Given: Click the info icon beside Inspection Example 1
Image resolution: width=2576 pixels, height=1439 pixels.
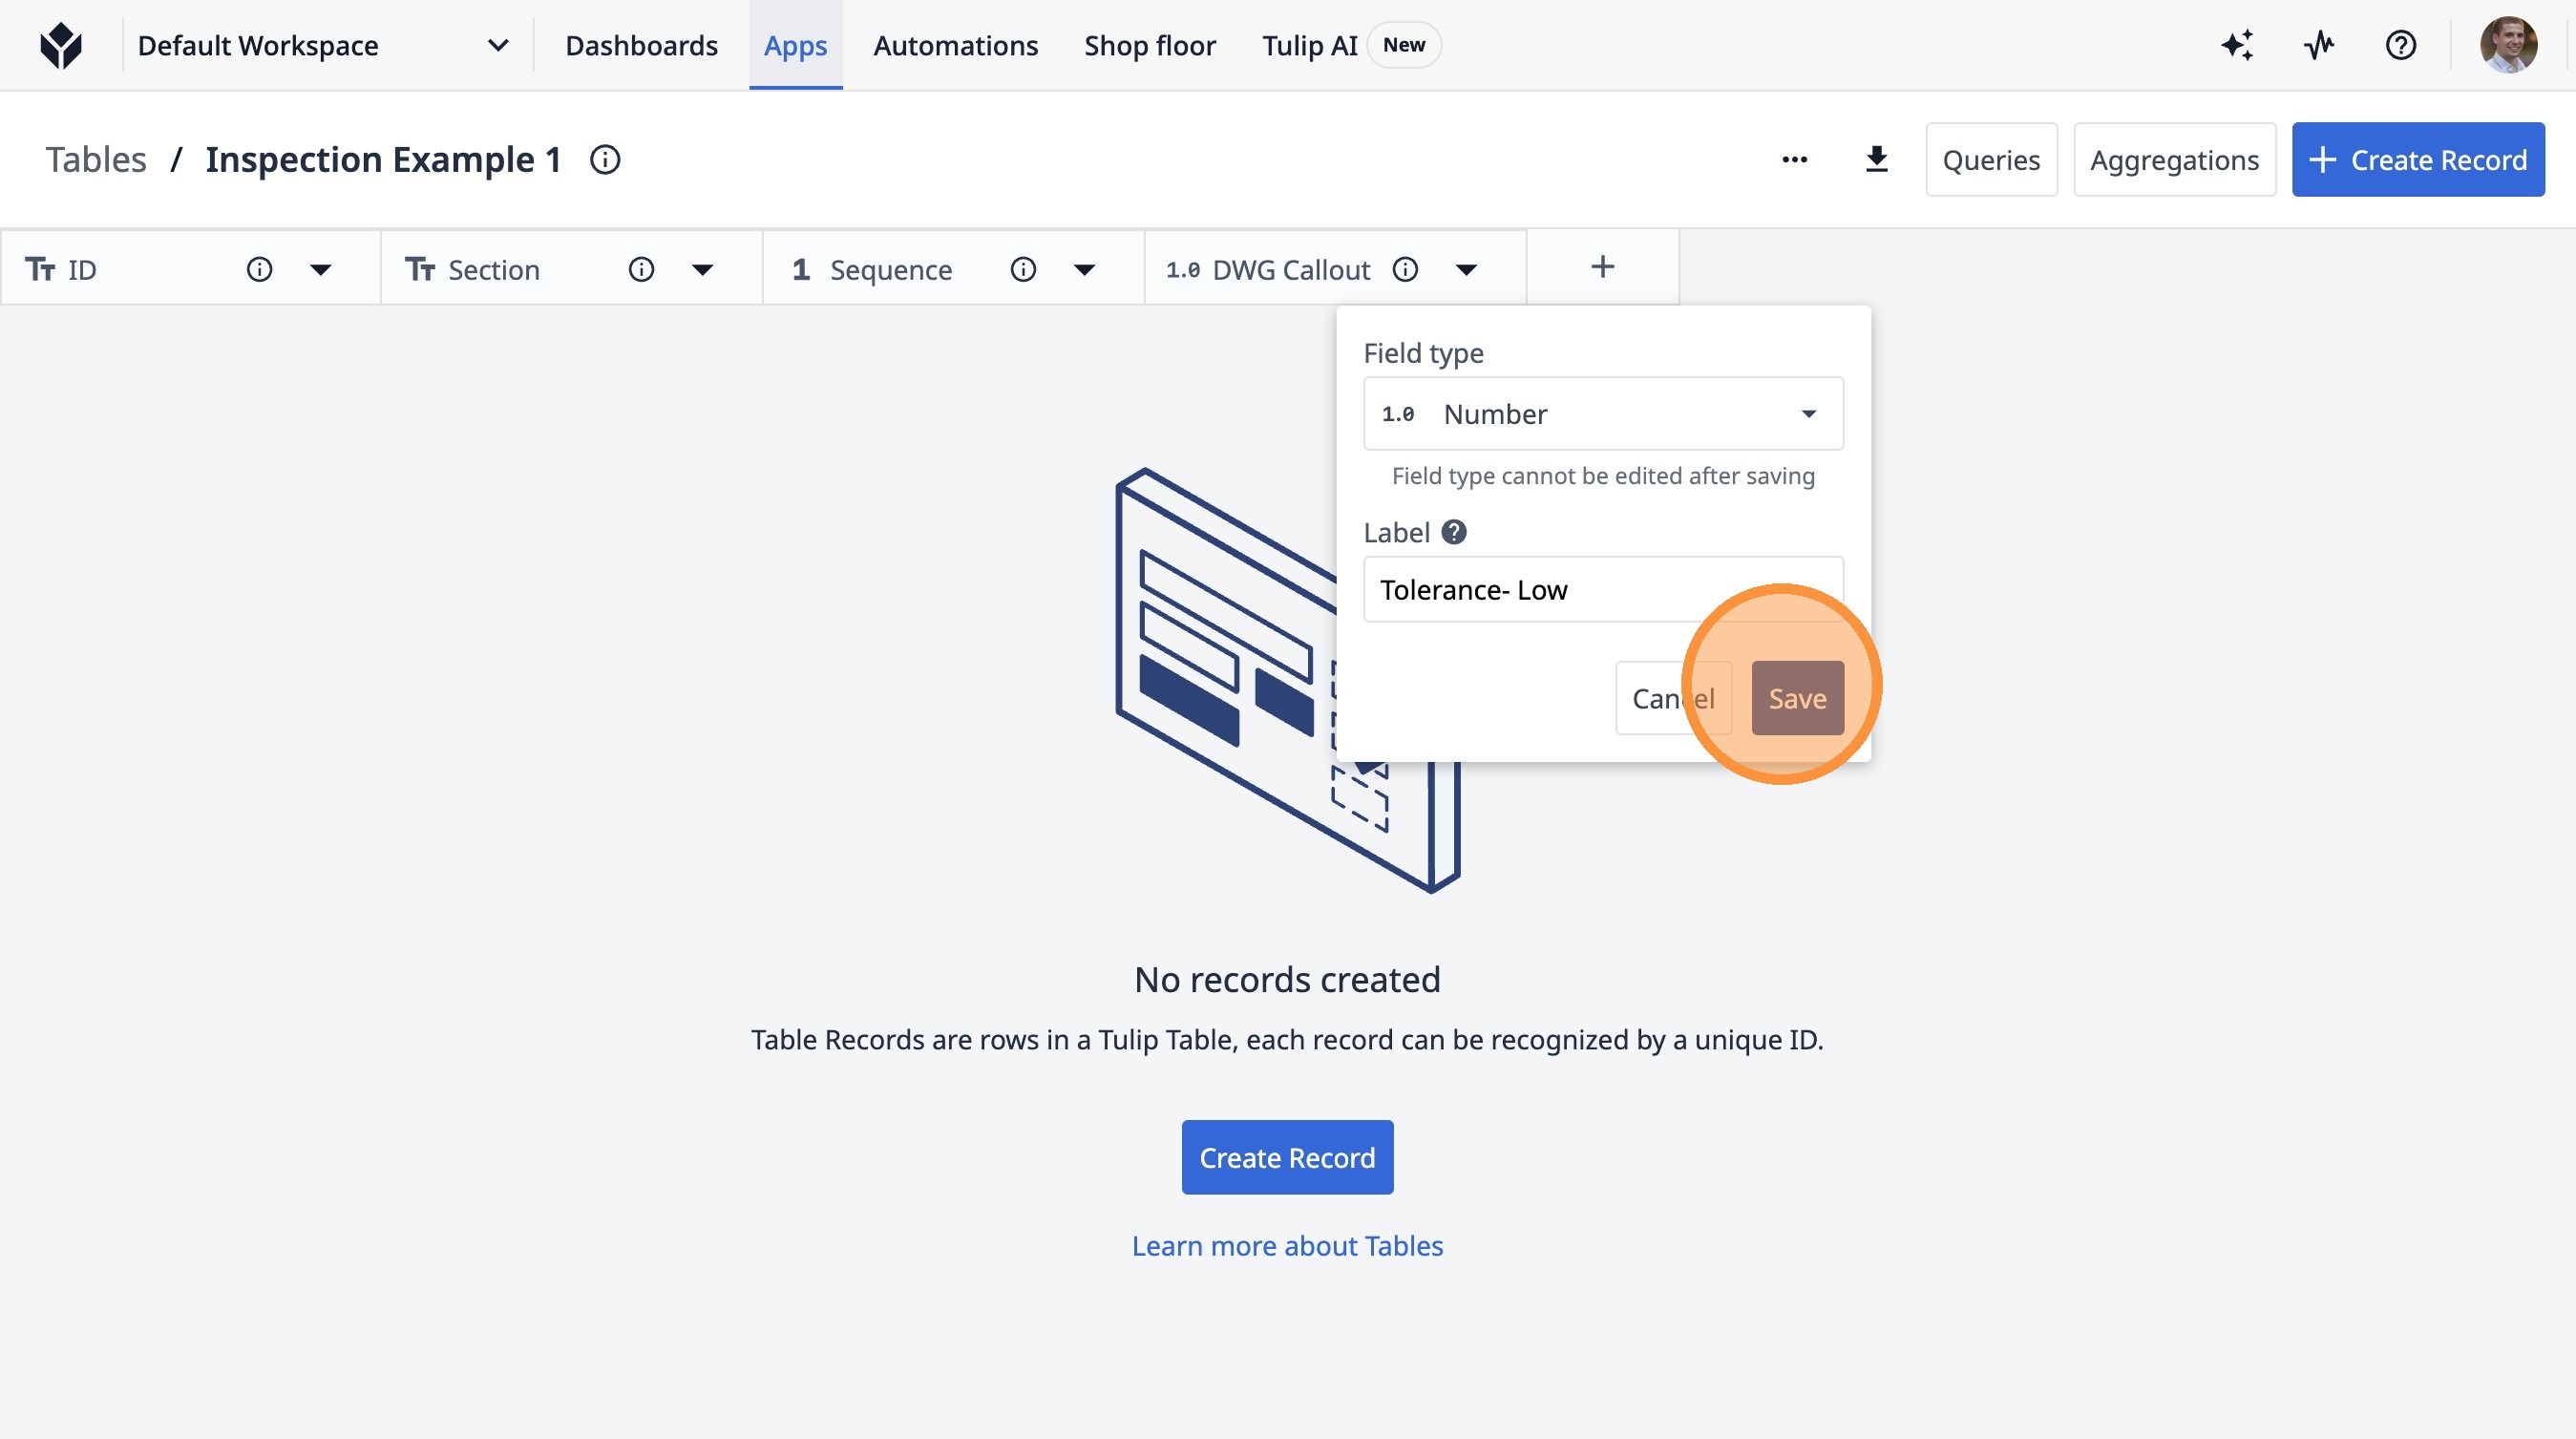Looking at the screenshot, I should [605, 160].
